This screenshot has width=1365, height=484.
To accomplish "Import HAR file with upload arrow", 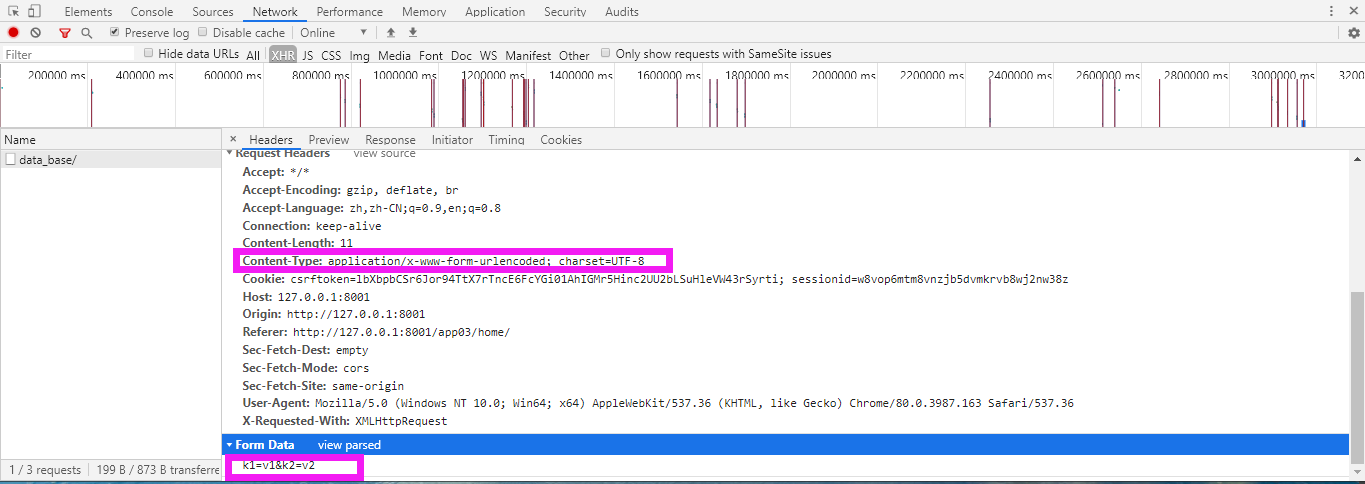I will point(391,33).
